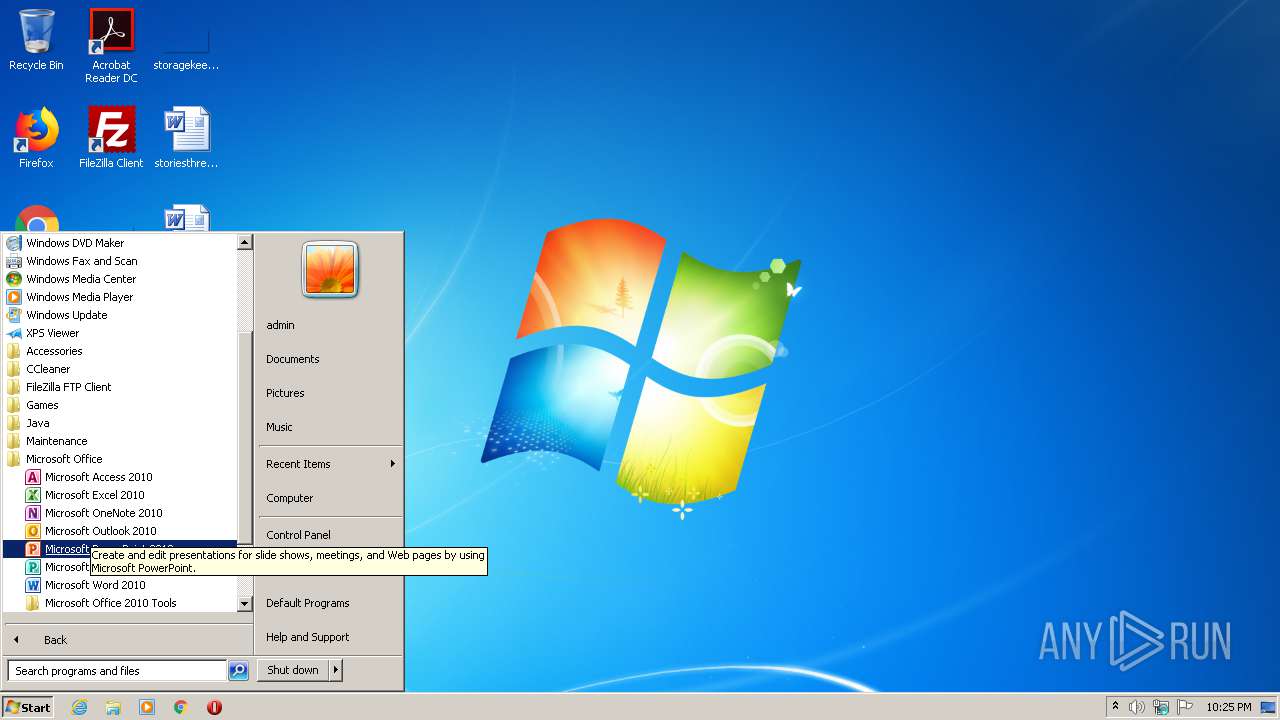Click Search programs and files box
Screen dimensions: 1280x720
(x=117, y=671)
